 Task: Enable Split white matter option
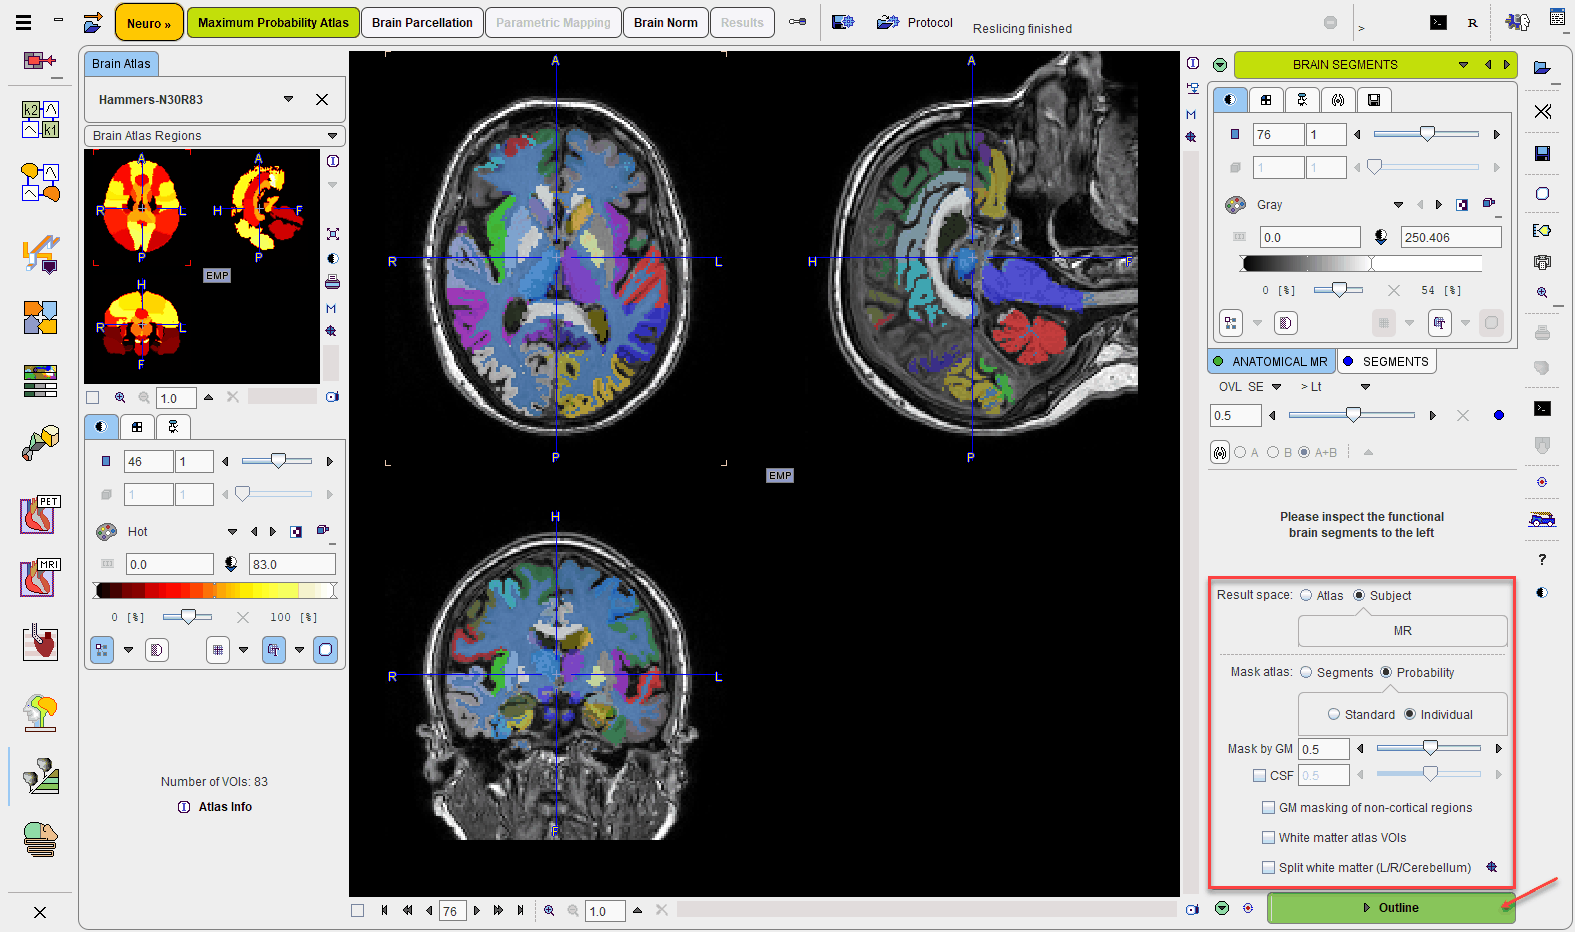click(1269, 867)
